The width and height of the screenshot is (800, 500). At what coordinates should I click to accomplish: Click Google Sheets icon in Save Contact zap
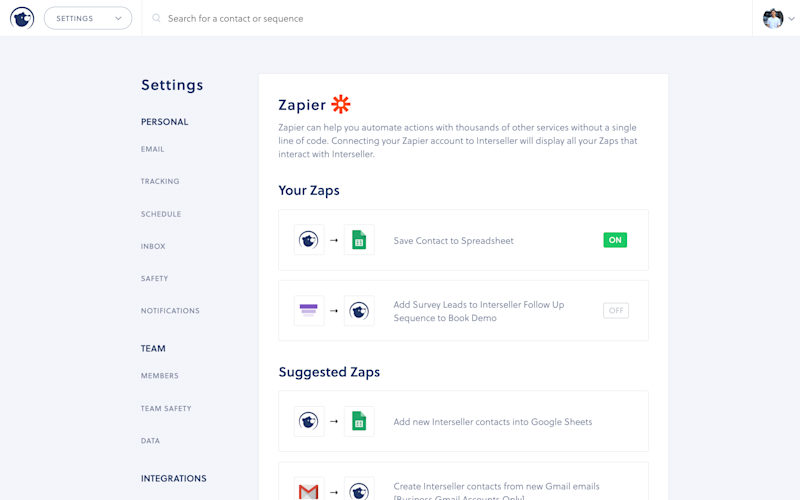(359, 240)
